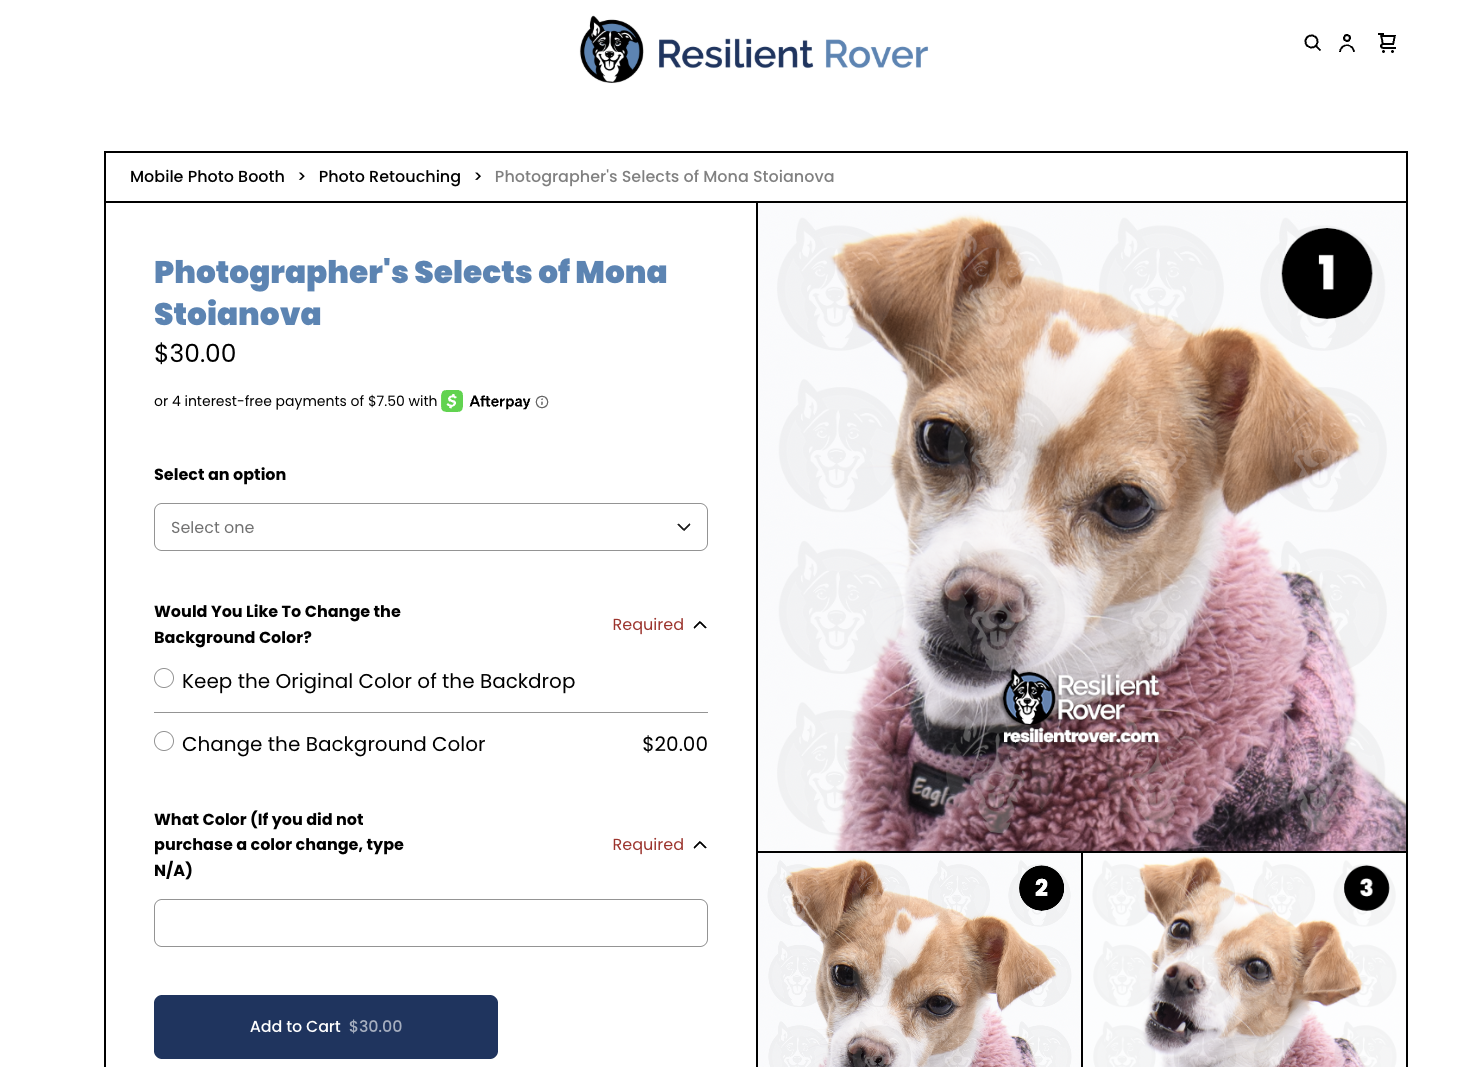This screenshot has height=1067, width=1480.
Task: Go to Photo Retouching breadcrumb
Action: pyautogui.click(x=390, y=177)
